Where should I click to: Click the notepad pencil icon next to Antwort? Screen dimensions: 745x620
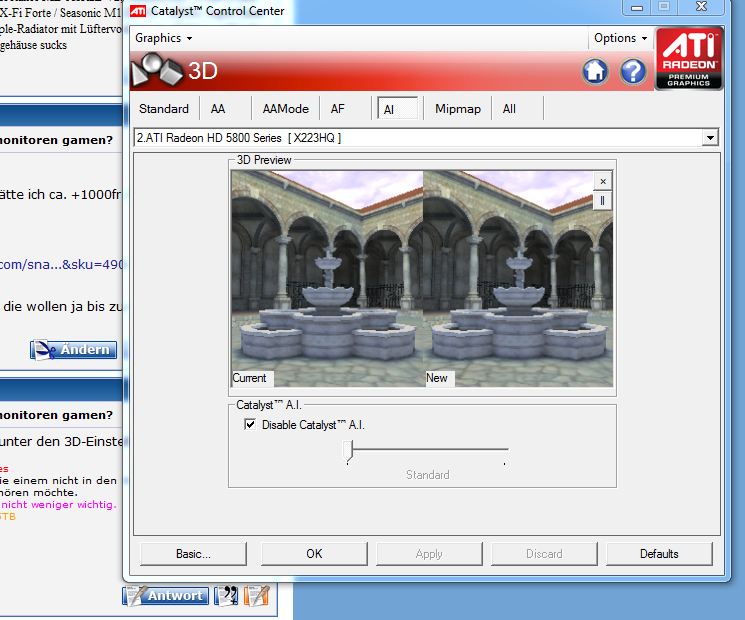pyautogui.click(x=257, y=596)
